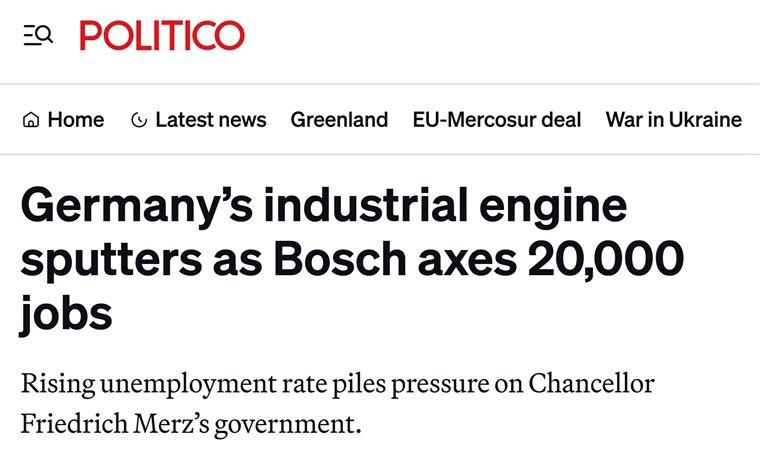This screenshot has height=459, width=760.
Task: Select the Greenland topic link
Action: (x=339, y=120)
